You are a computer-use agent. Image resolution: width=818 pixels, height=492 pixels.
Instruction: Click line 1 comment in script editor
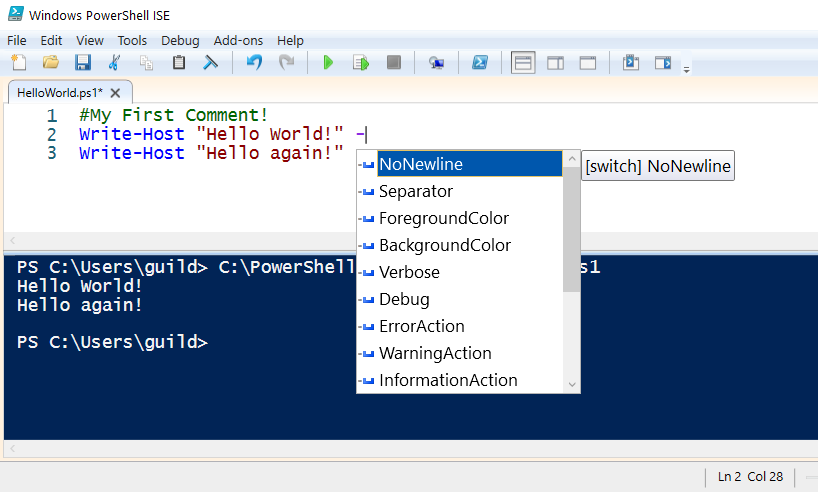(174, 115)
